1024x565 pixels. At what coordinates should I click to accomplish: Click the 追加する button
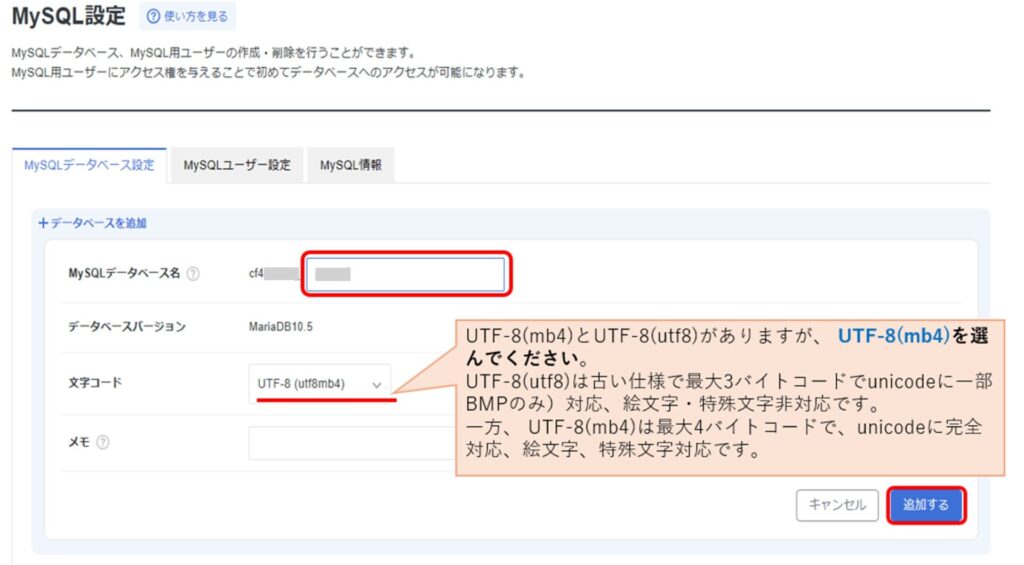click(x=925, y=505)
